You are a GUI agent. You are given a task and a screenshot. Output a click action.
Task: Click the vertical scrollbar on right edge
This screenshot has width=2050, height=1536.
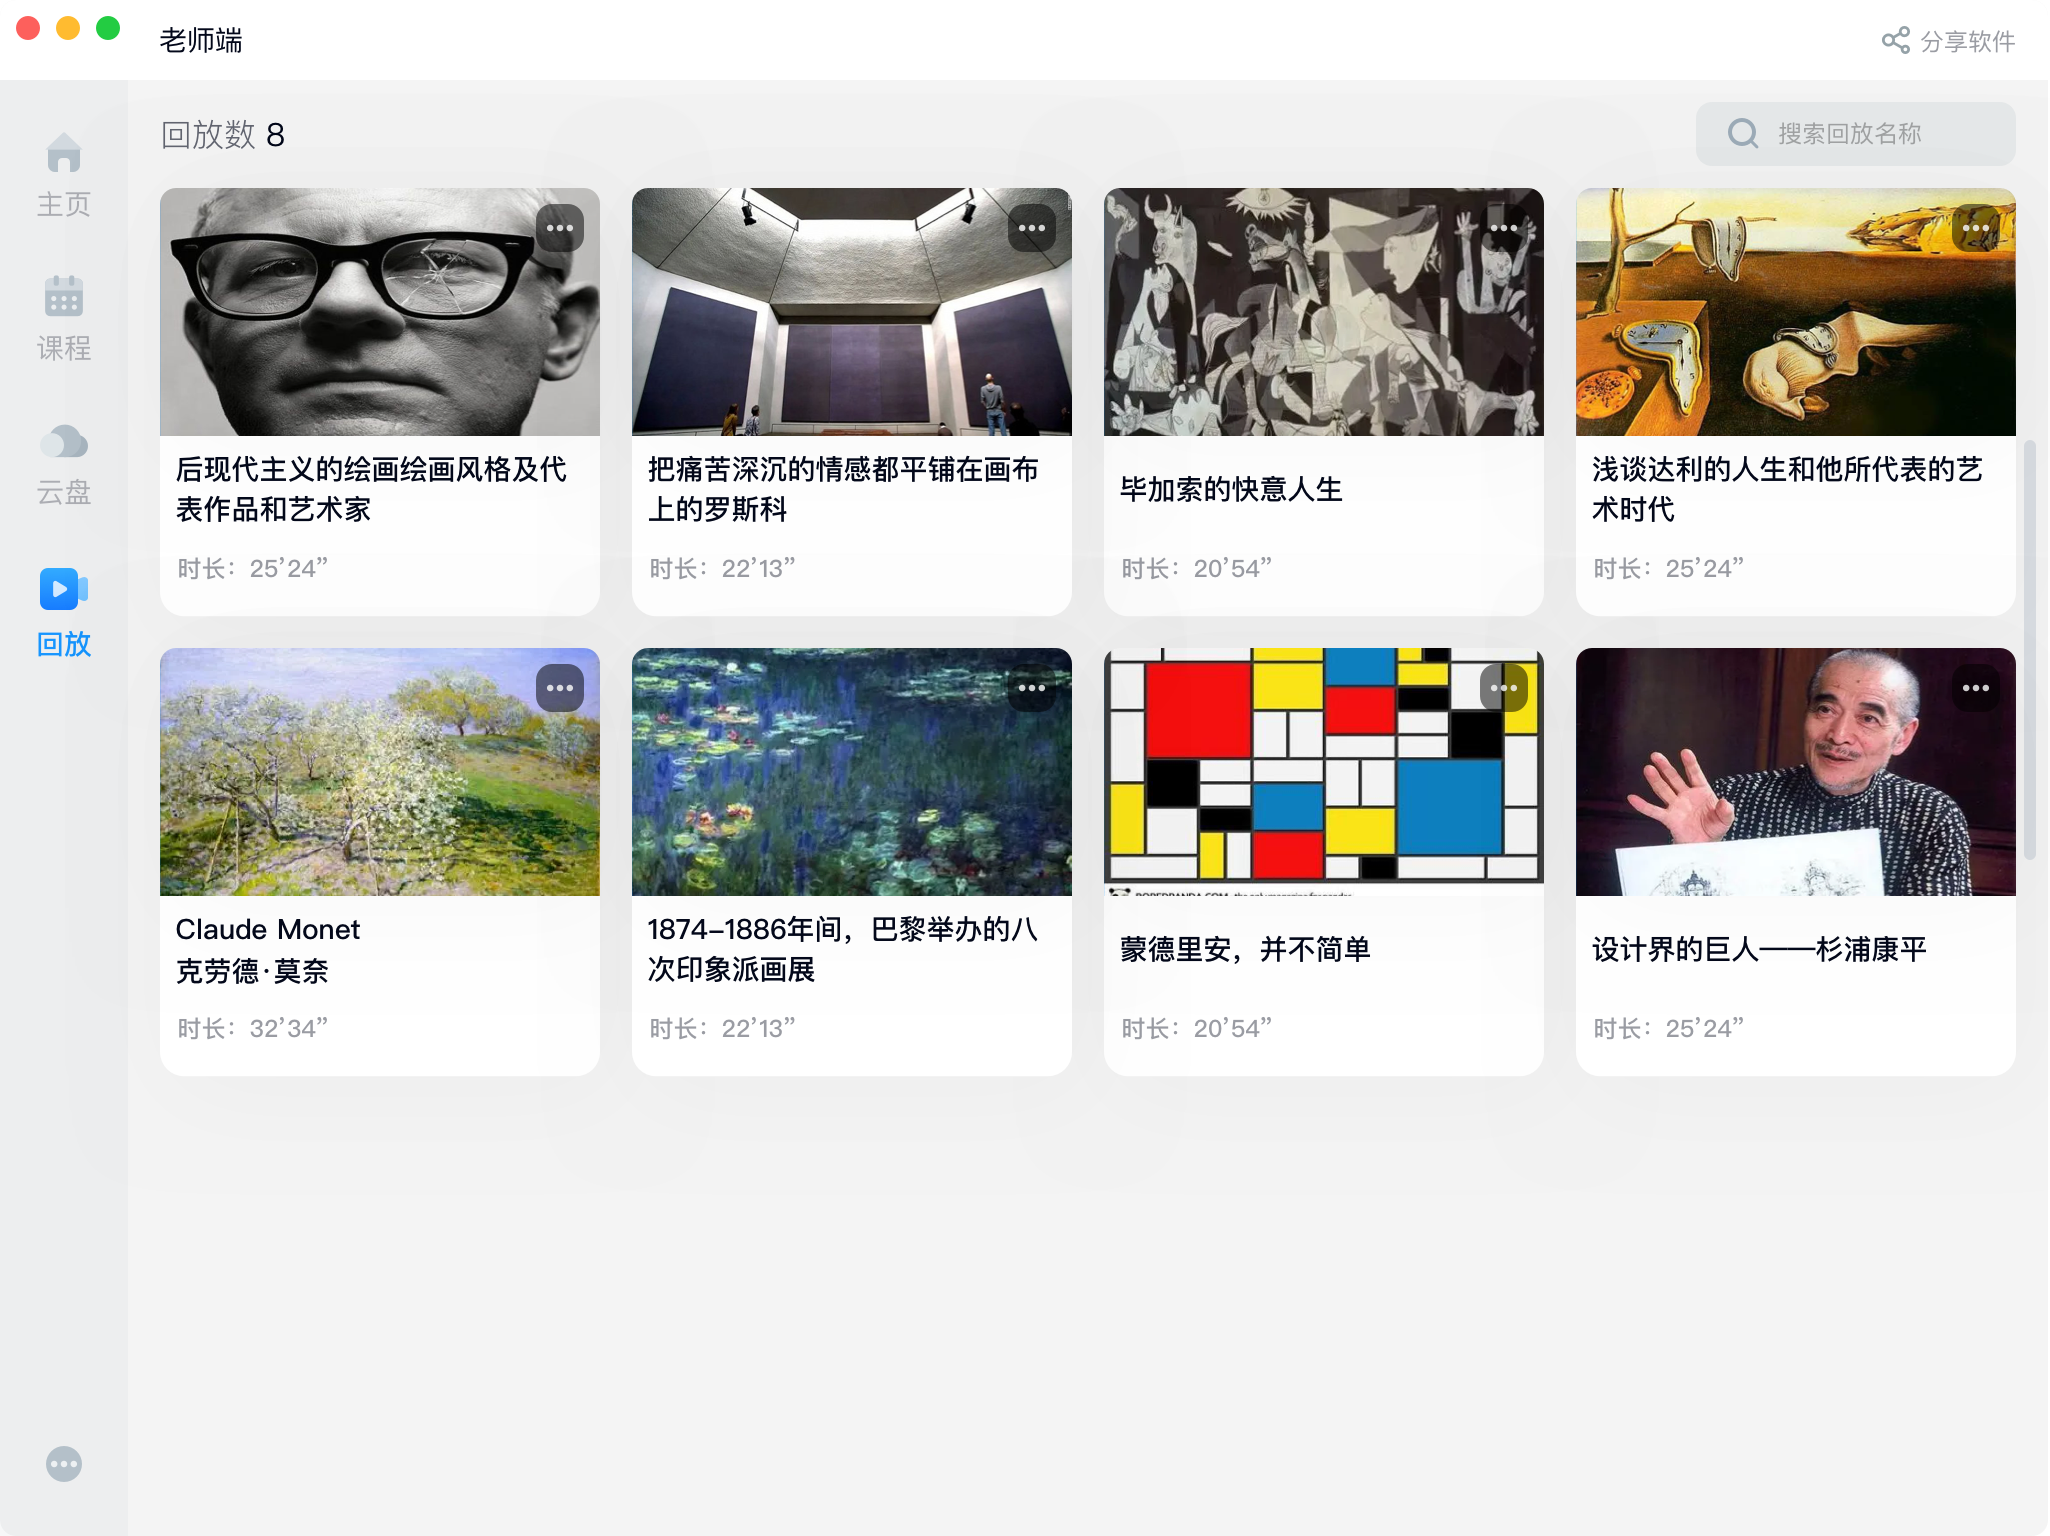pyautogui.click(x=2030, y=650)
